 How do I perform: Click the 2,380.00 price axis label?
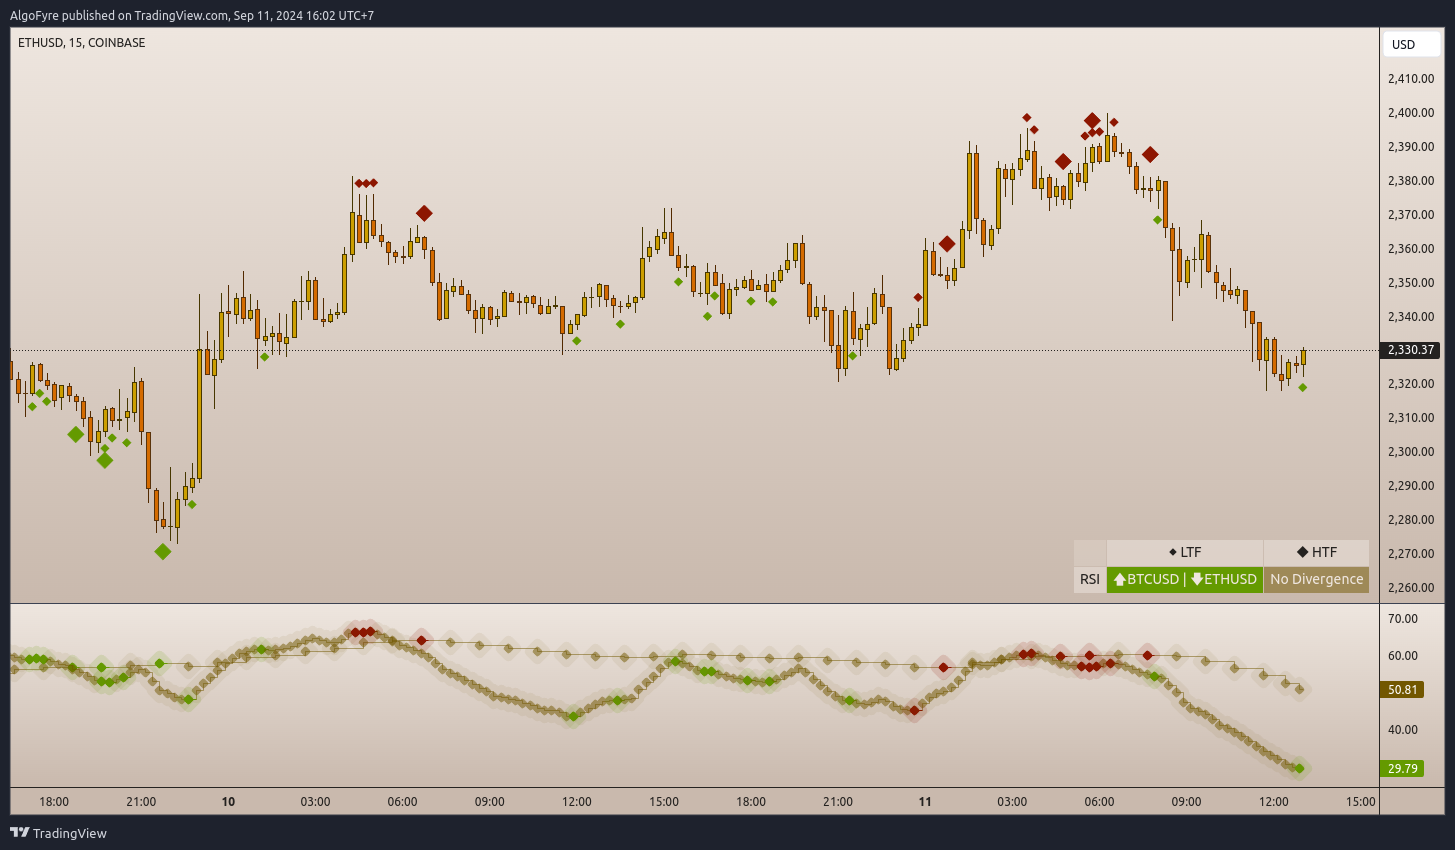tap(1411, 181)
